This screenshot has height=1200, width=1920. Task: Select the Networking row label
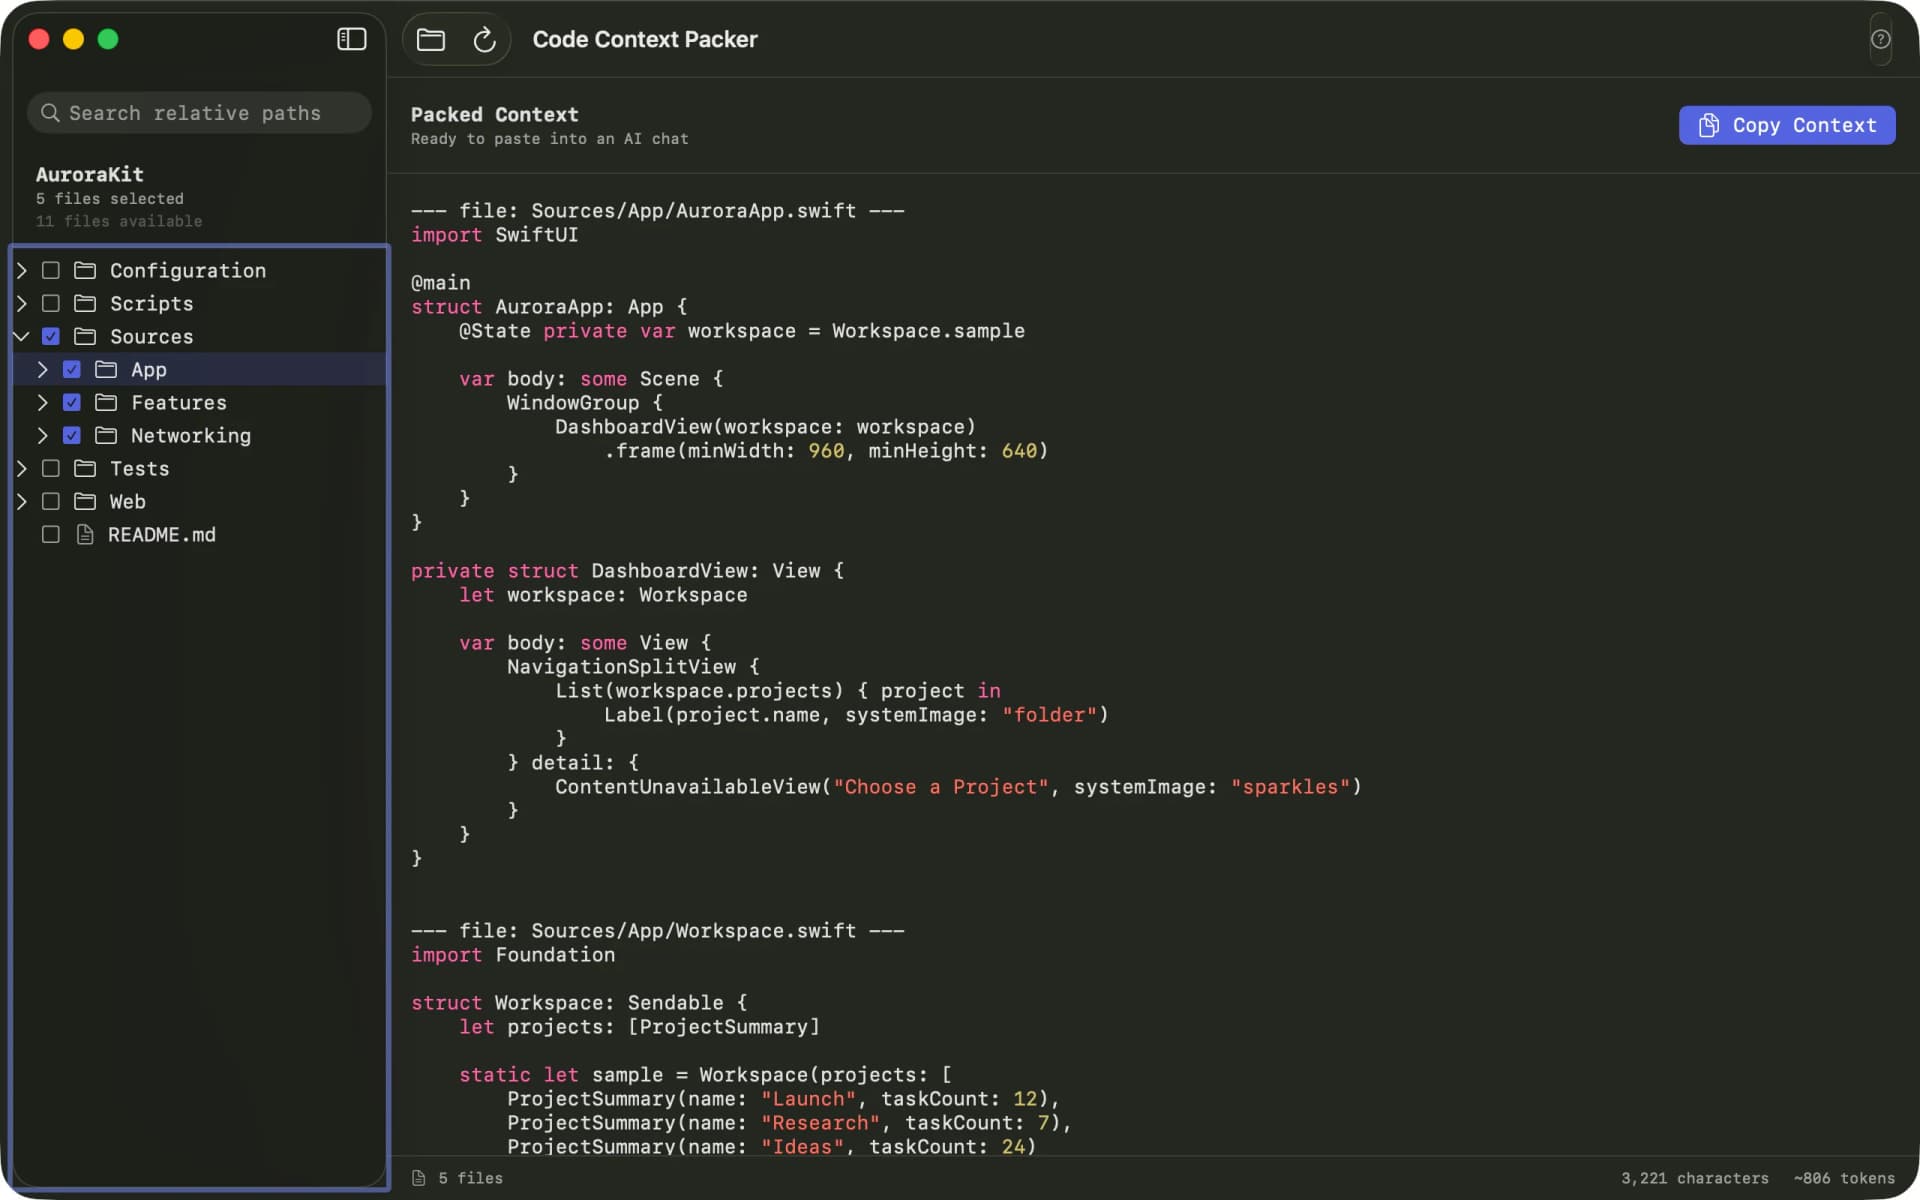(x=191, y=435)
